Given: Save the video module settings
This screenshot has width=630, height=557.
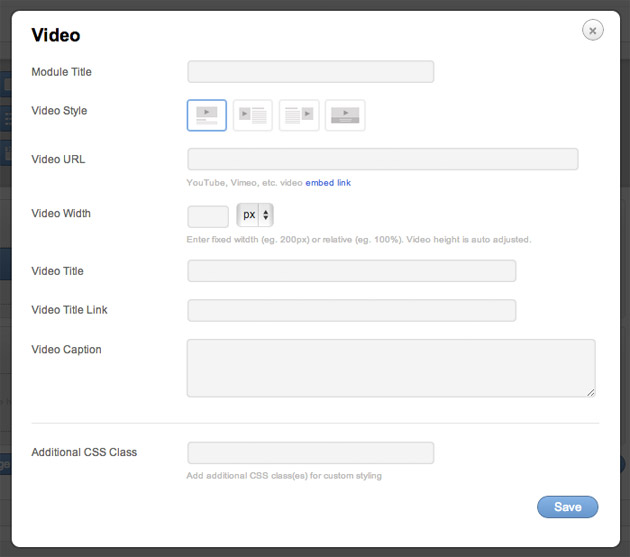Looking at the screenshot, I should pos(568,507).
